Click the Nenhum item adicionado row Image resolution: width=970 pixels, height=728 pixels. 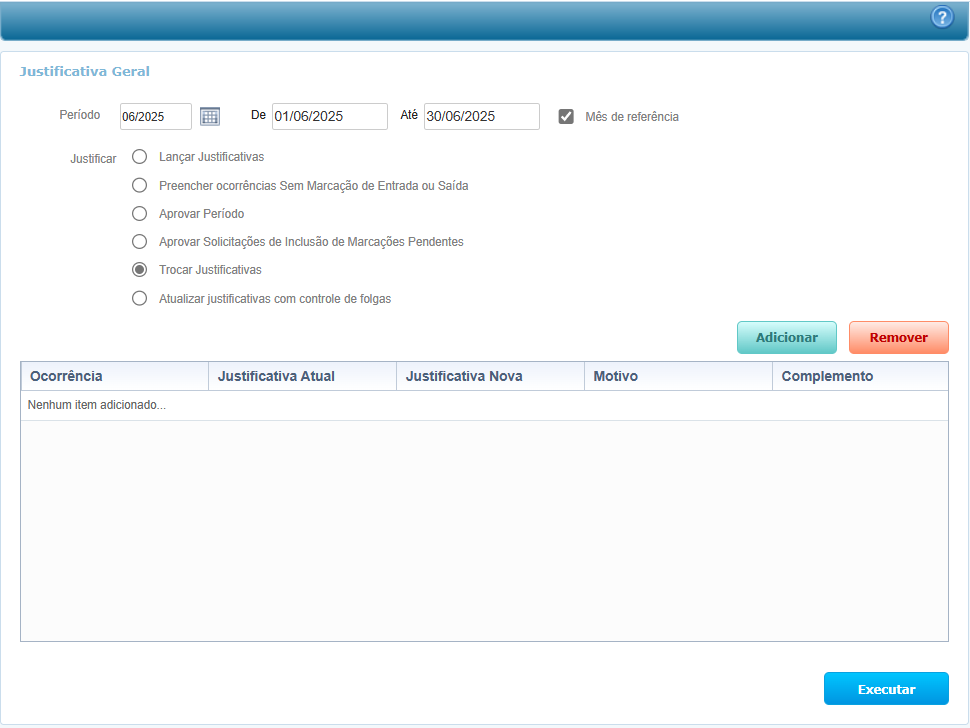pos(484,405)
